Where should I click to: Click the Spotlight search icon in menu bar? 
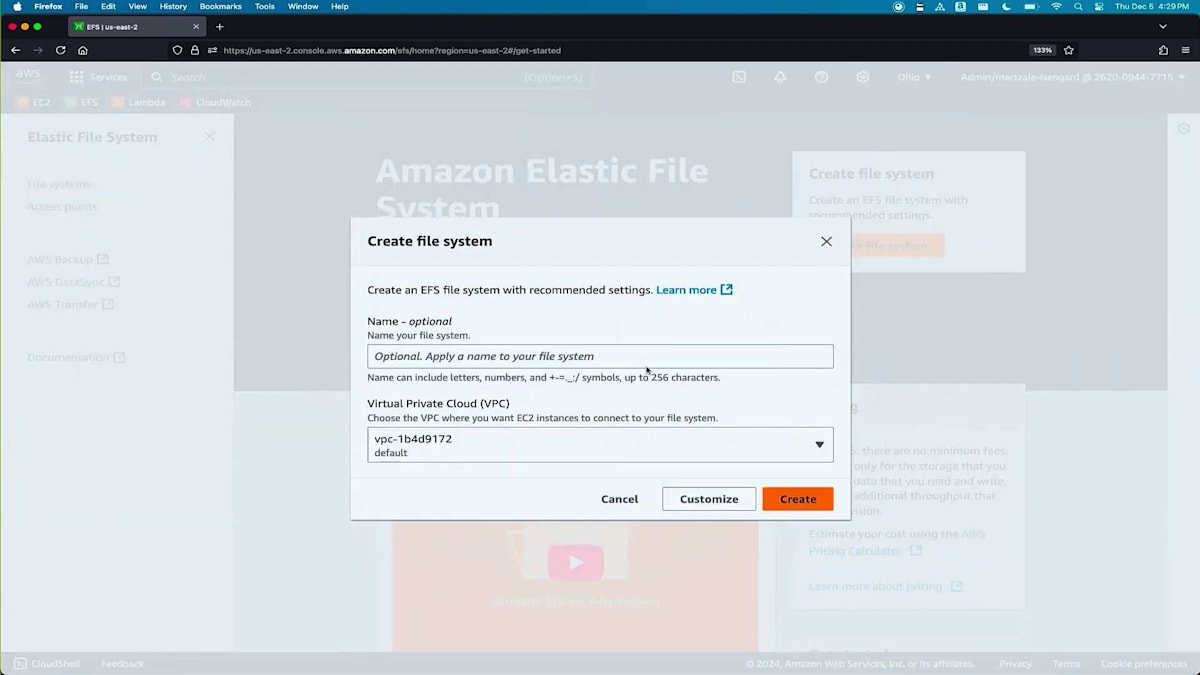pyautogui.click(x=1078, y=6)
